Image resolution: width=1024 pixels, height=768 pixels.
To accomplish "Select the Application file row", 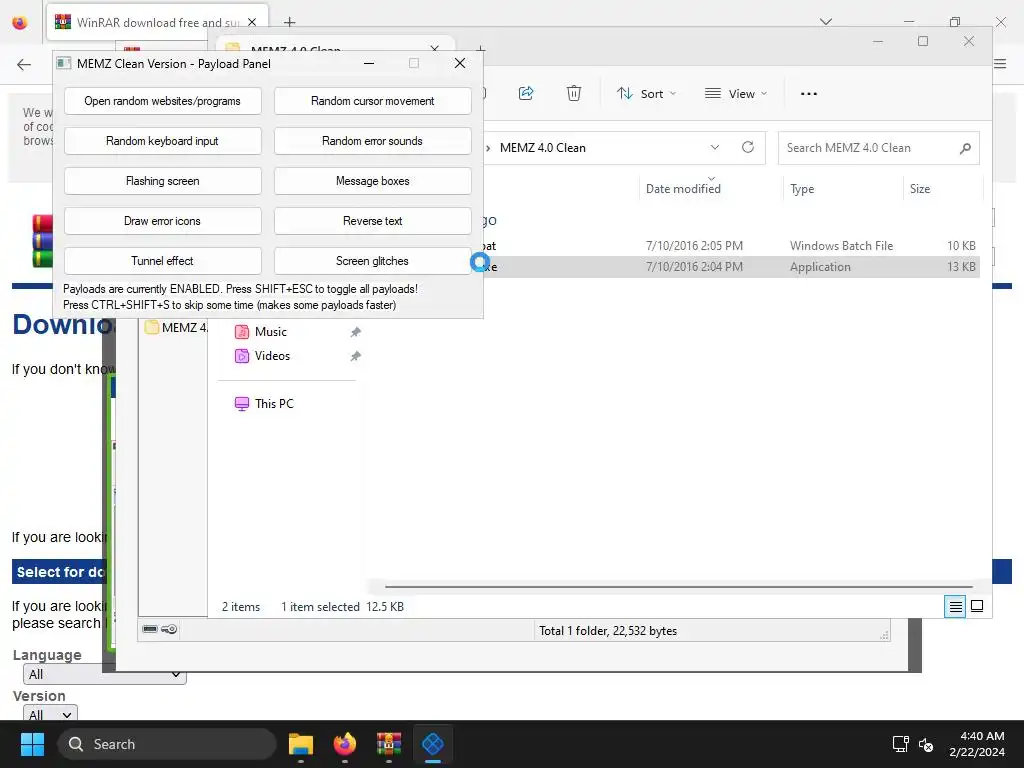I will [x=731, y=266].
